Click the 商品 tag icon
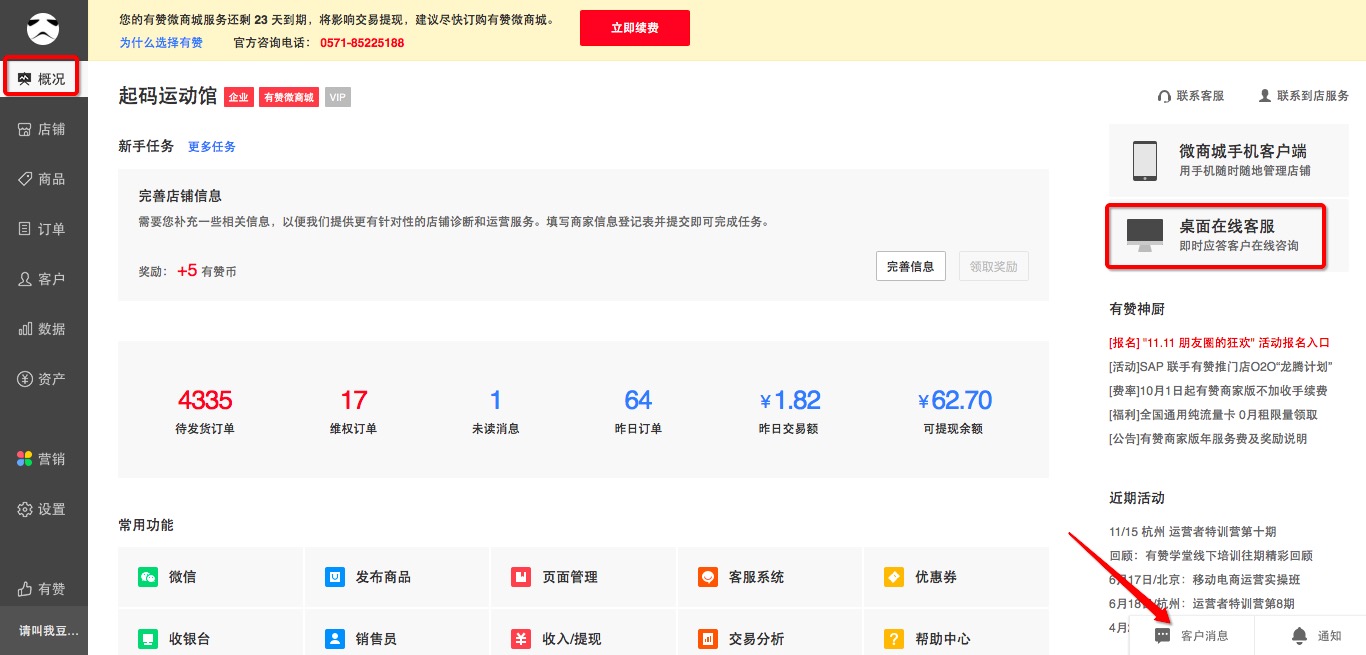Viewport: 1366px width, 655px height. click(25, 179)
